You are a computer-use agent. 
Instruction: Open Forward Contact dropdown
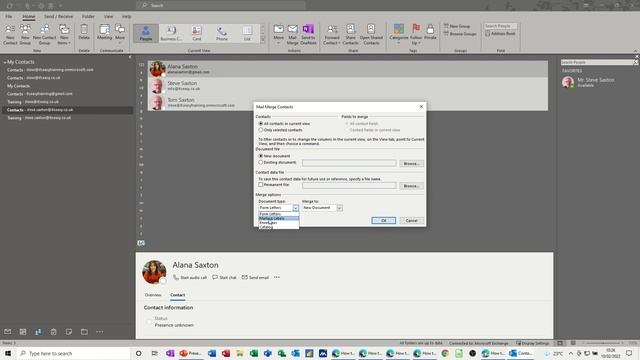(332, 34)
